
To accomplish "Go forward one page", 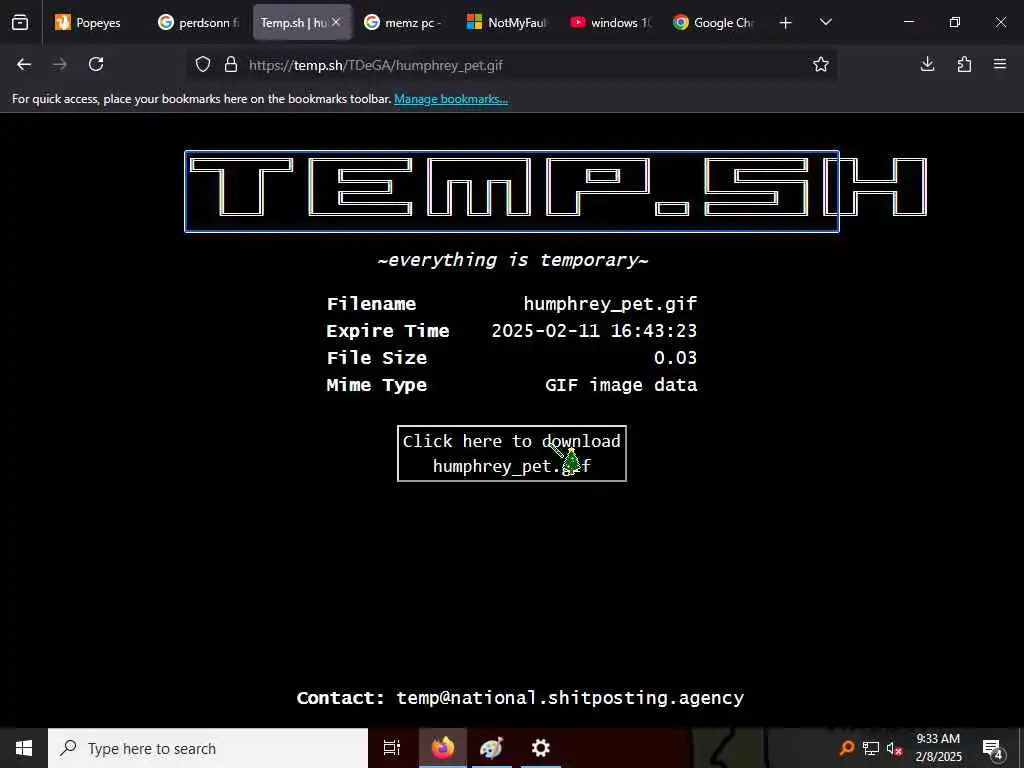I will point(59,64).
